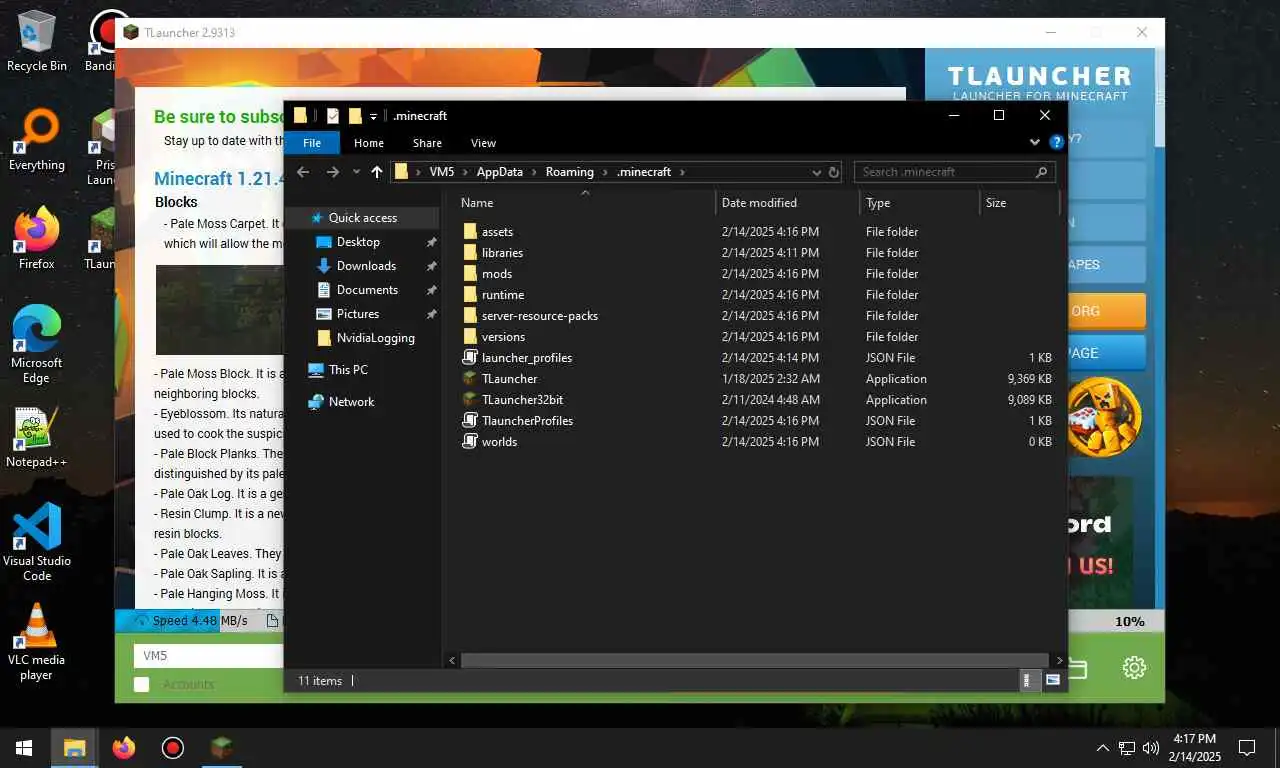Select TLauncher32bit application icon
The width and height of the screenshot is (1280, 768).
point(470,400)
